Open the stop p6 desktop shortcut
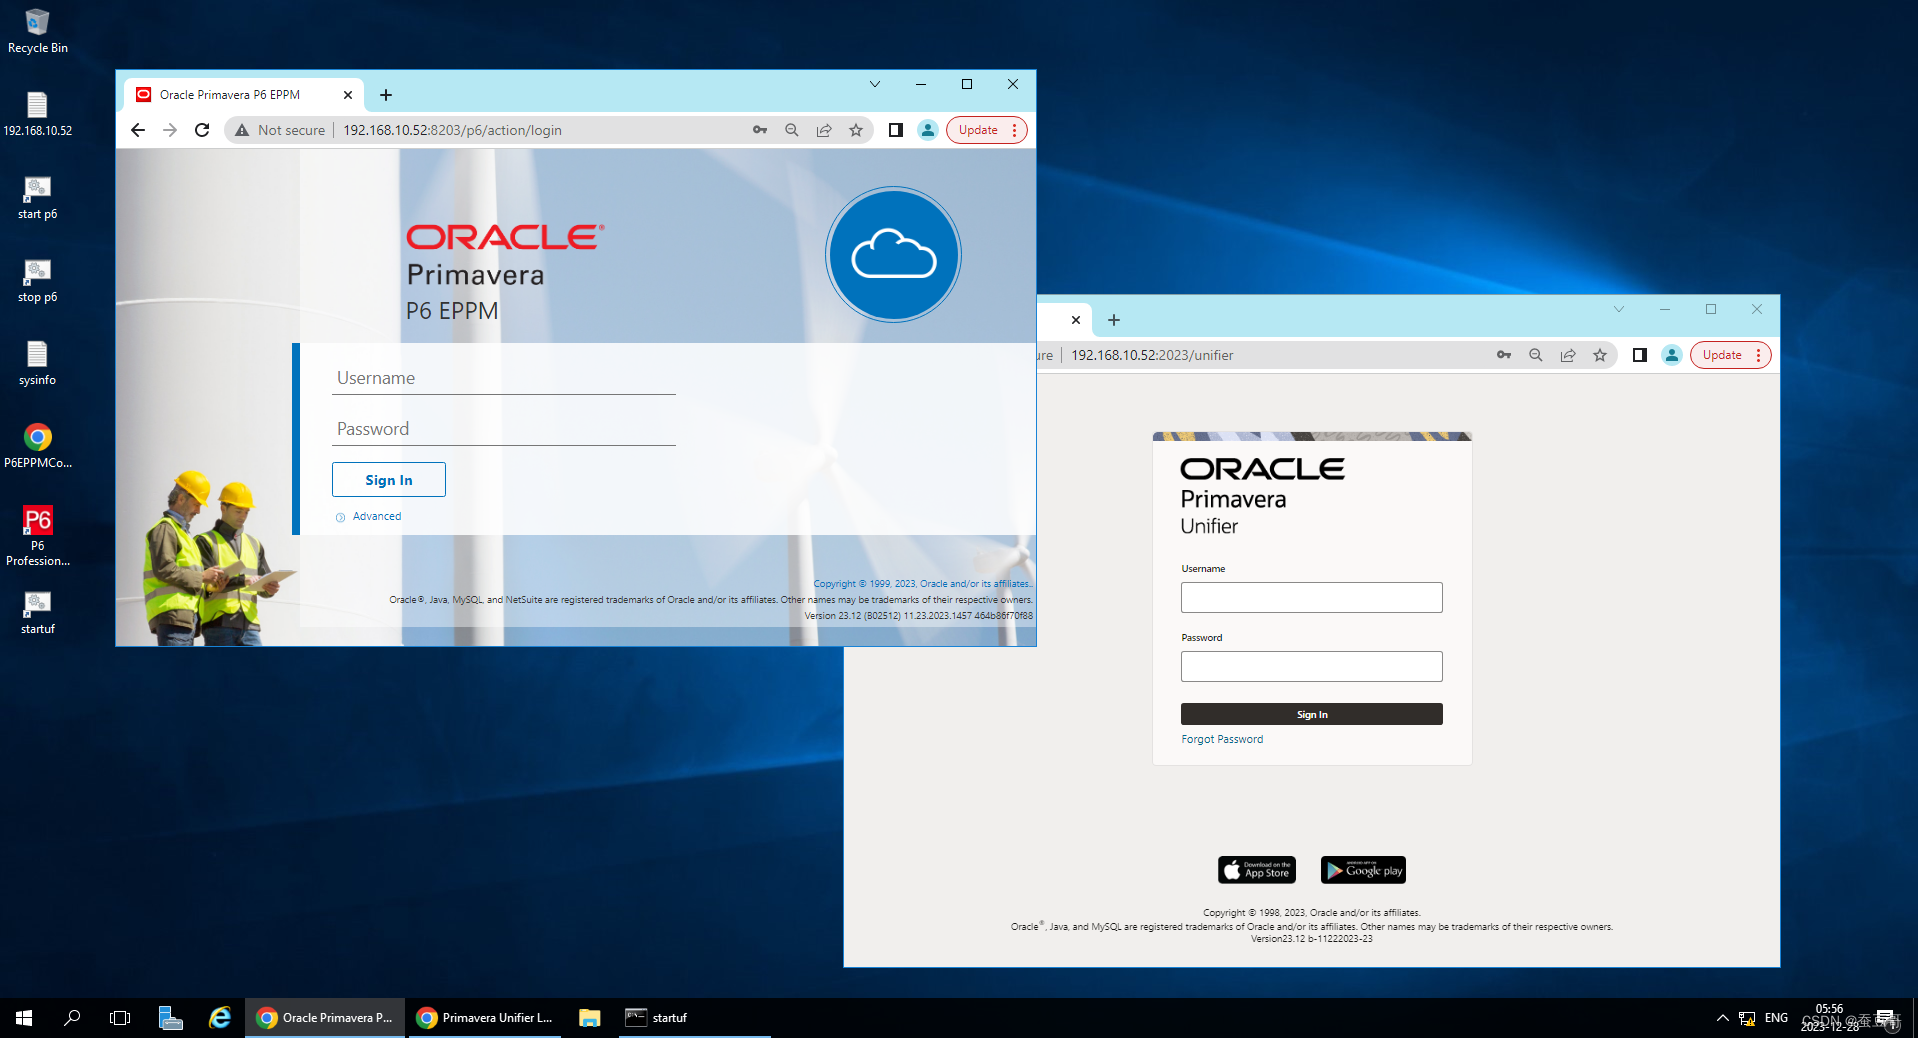The image size is (1918, 1038). pos(37,278)
